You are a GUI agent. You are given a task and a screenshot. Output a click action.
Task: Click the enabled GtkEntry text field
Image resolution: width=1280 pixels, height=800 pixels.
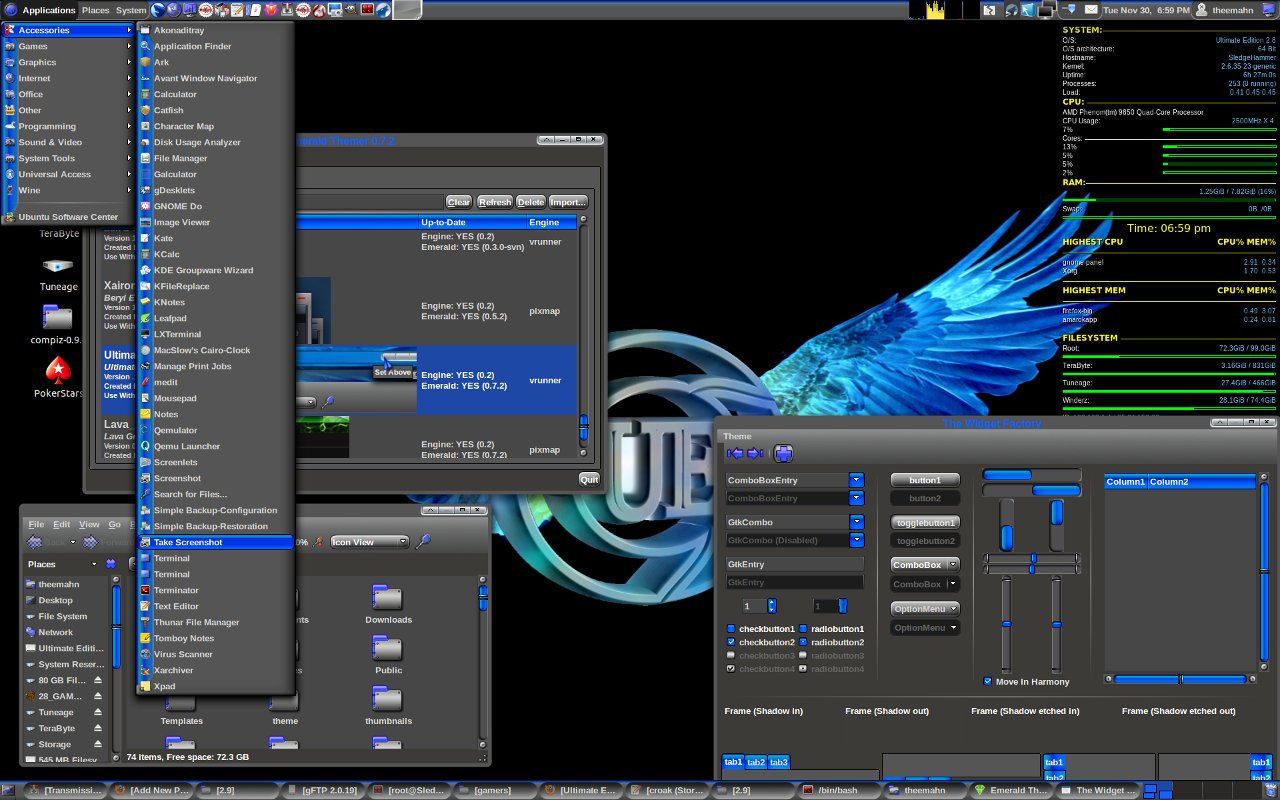click(x=795, y=564)
